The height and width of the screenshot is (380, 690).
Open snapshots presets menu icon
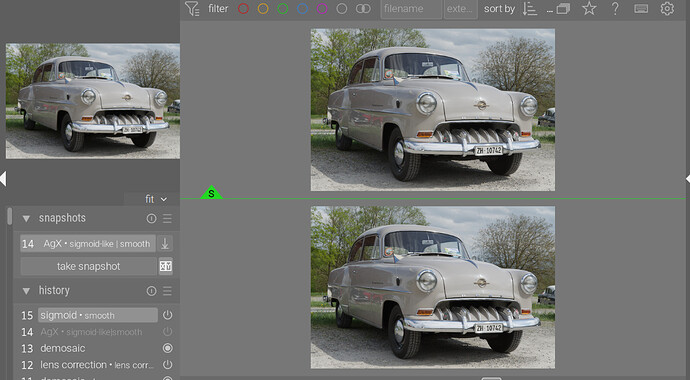(167, 219)
